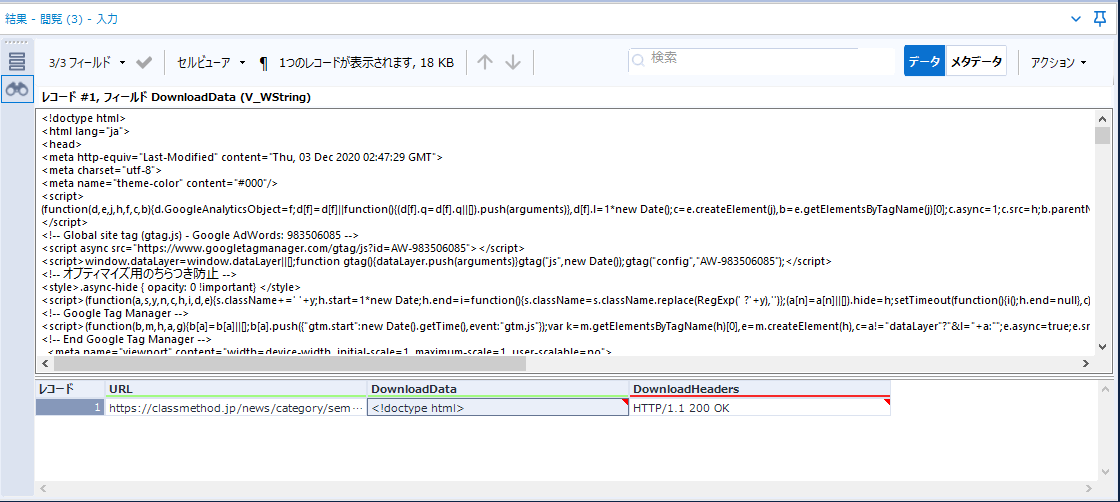This screenshot has width=1120, height=502.
Task: Click the Last-Modified meta tag line
Action: [x=242, y=156]
